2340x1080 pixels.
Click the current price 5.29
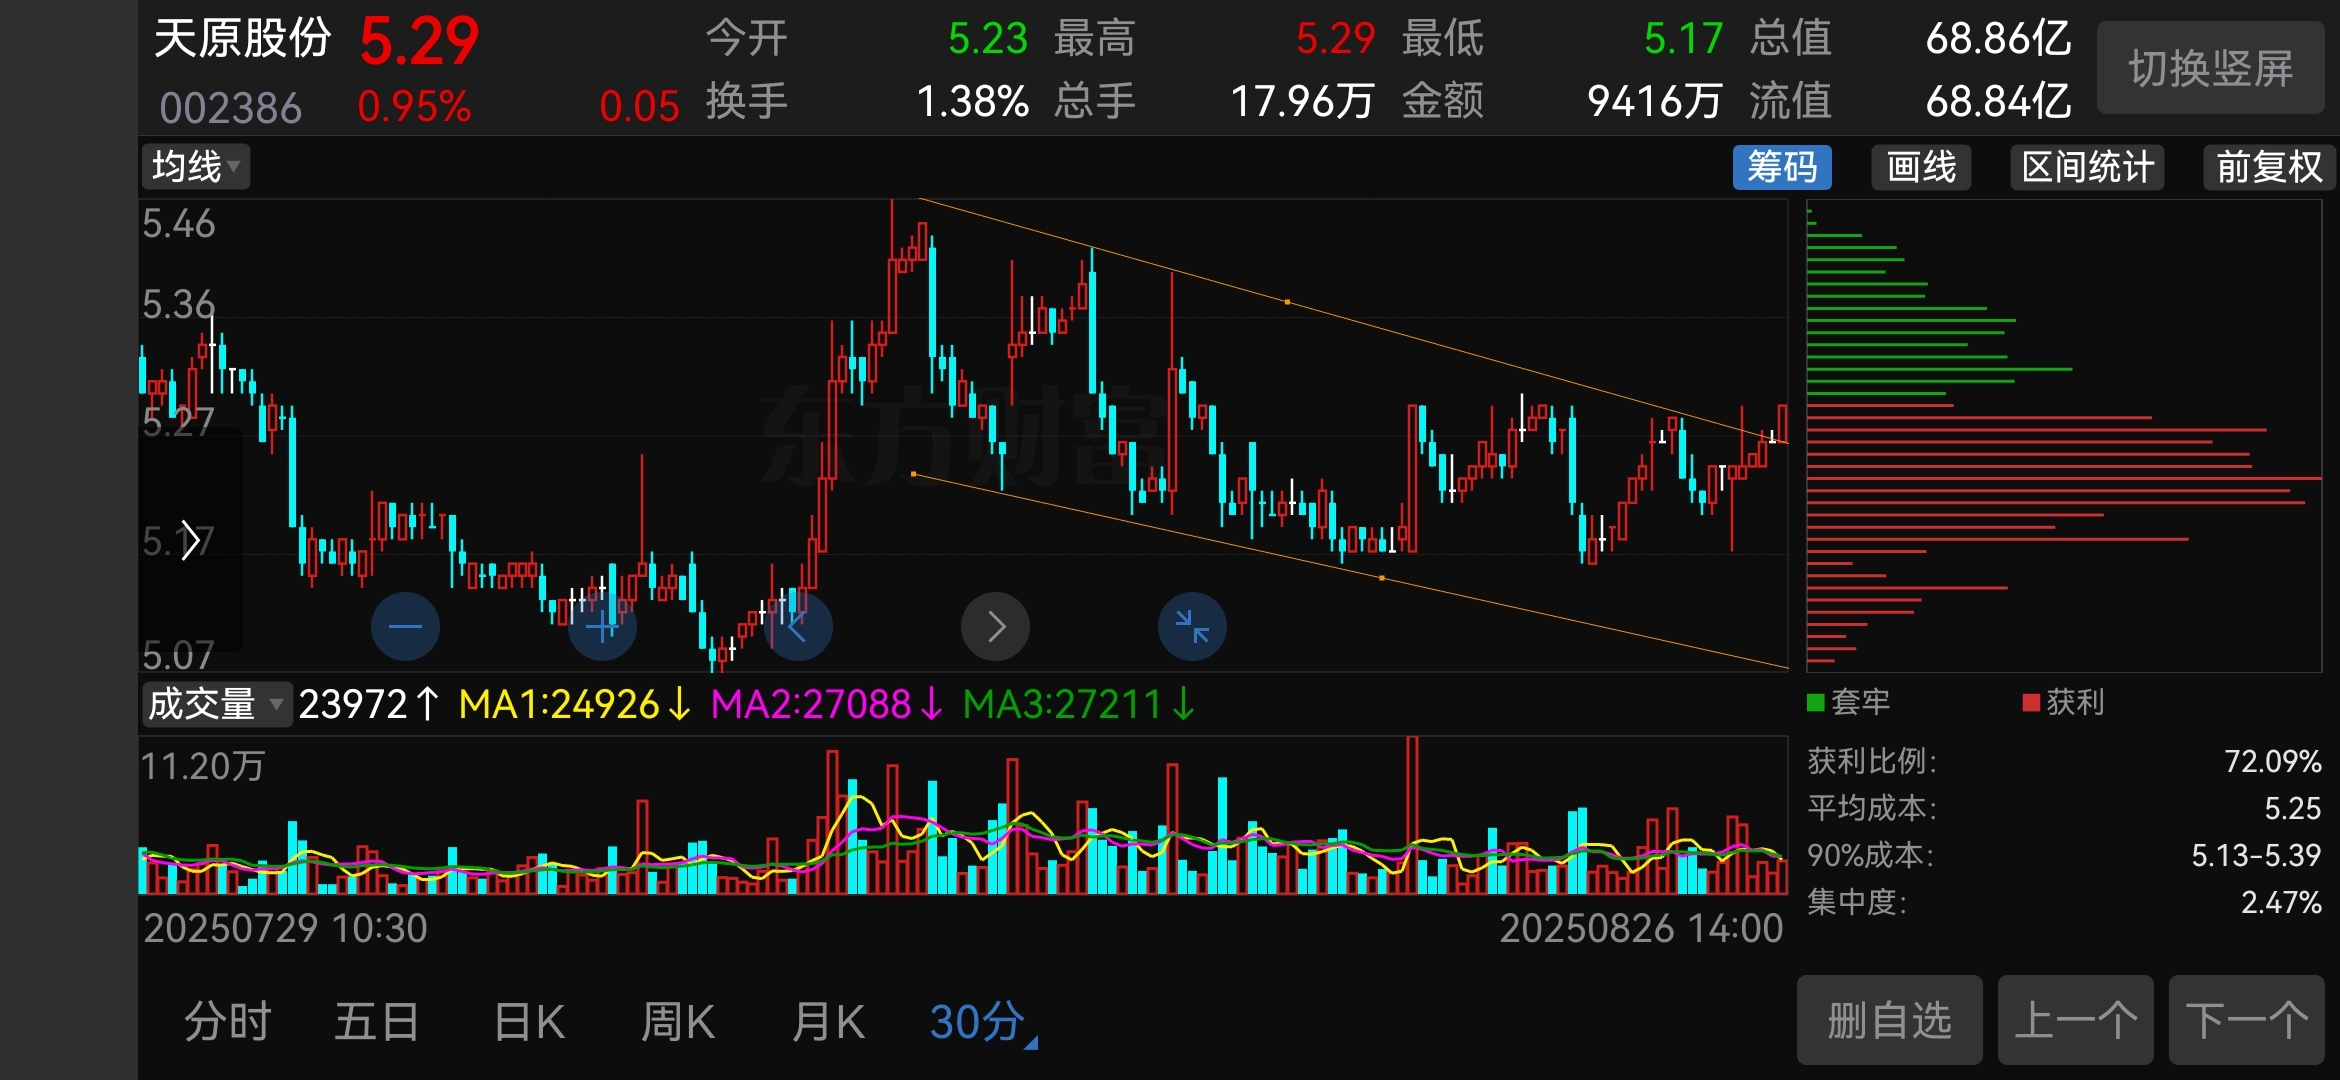[419, 42]
